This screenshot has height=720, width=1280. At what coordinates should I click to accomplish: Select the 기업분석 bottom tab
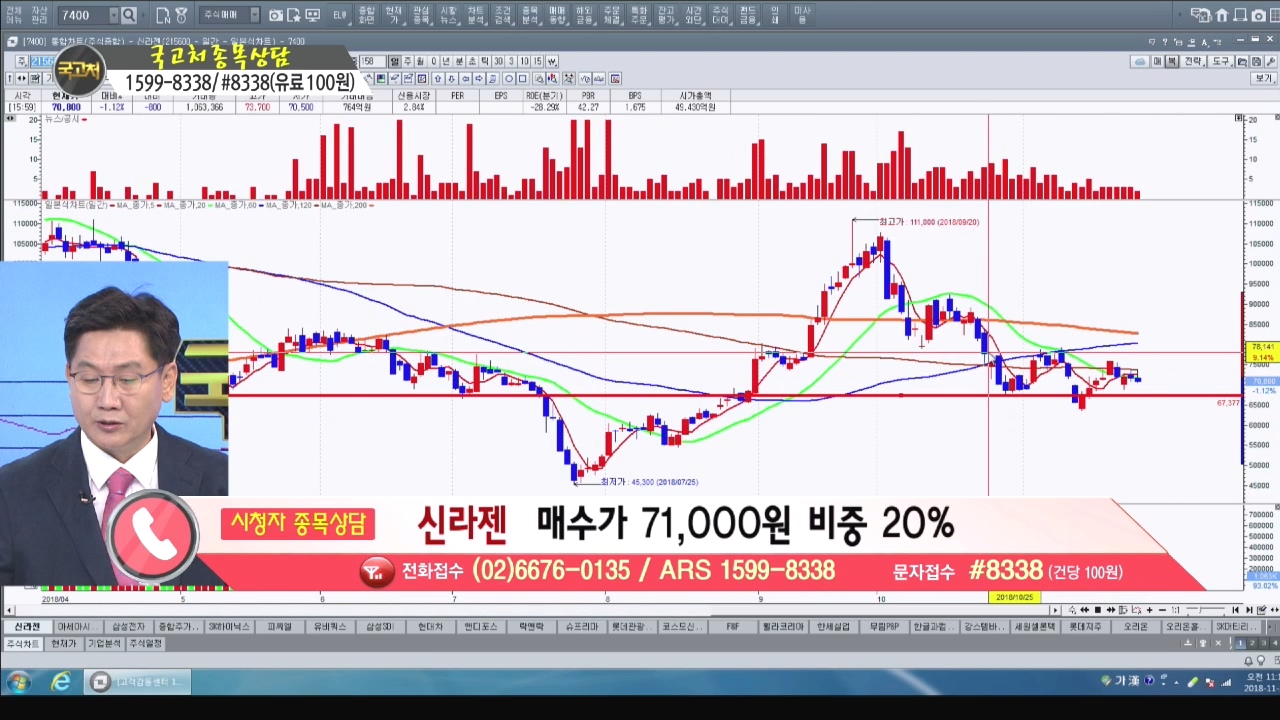(104, 644)
